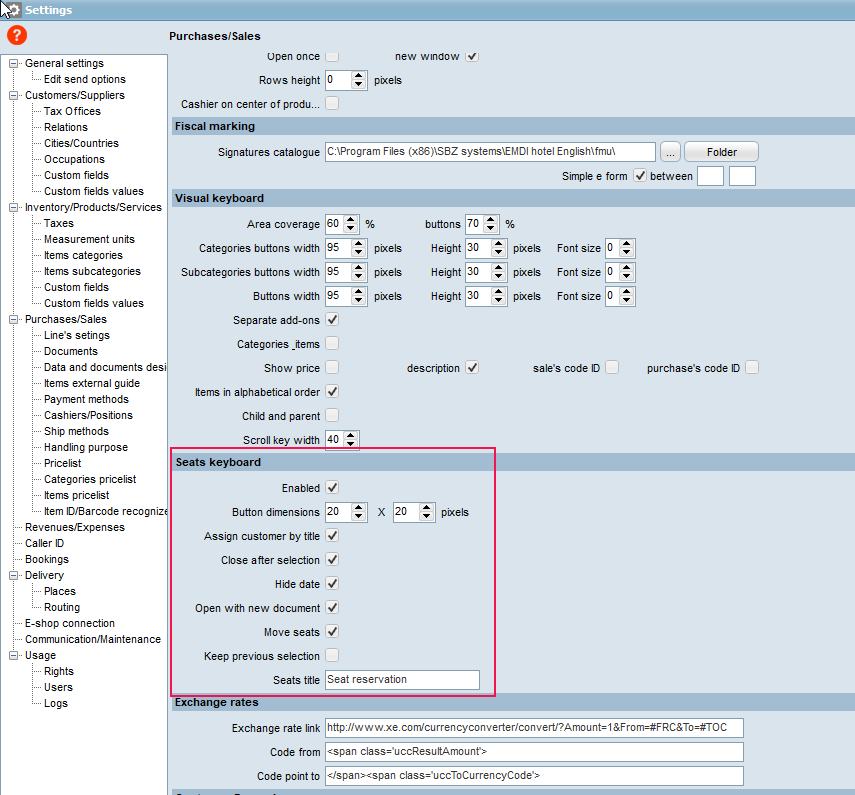Viewport: 855px width, 795px height.
Task: Enable Show price checkbox
Action: click(332, 368)
